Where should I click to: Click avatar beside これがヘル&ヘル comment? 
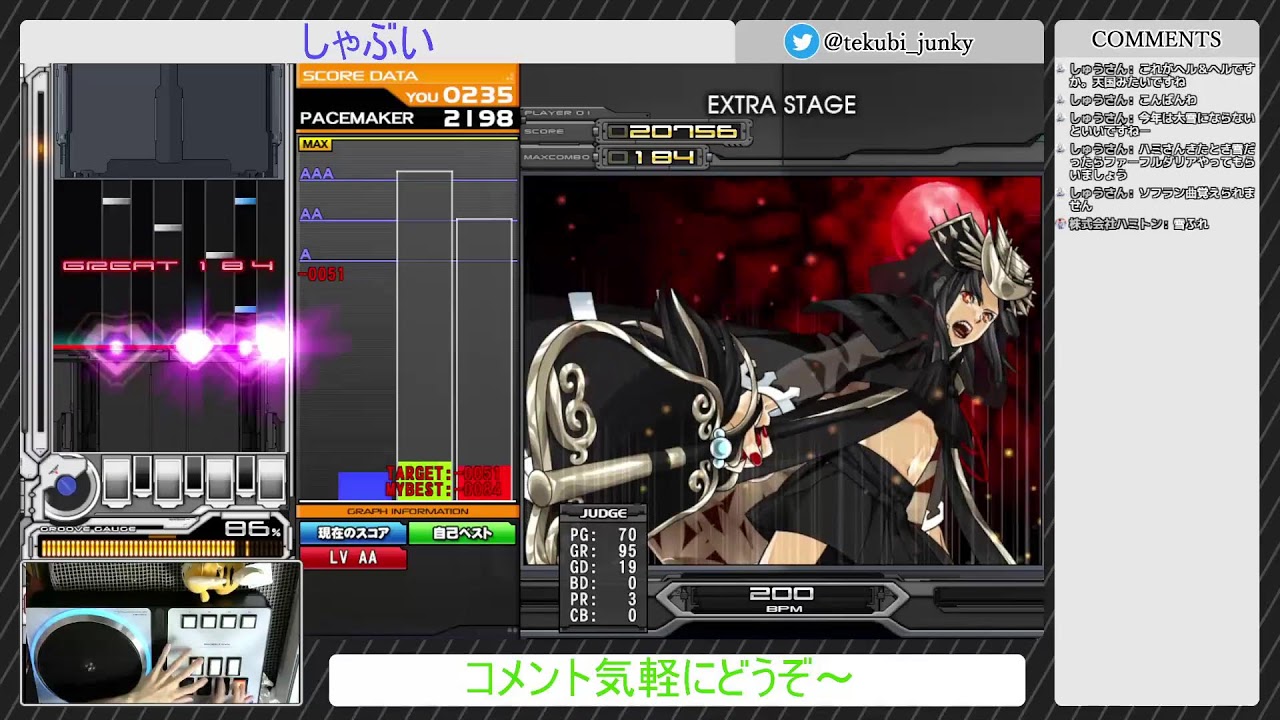coord(1062,69)
